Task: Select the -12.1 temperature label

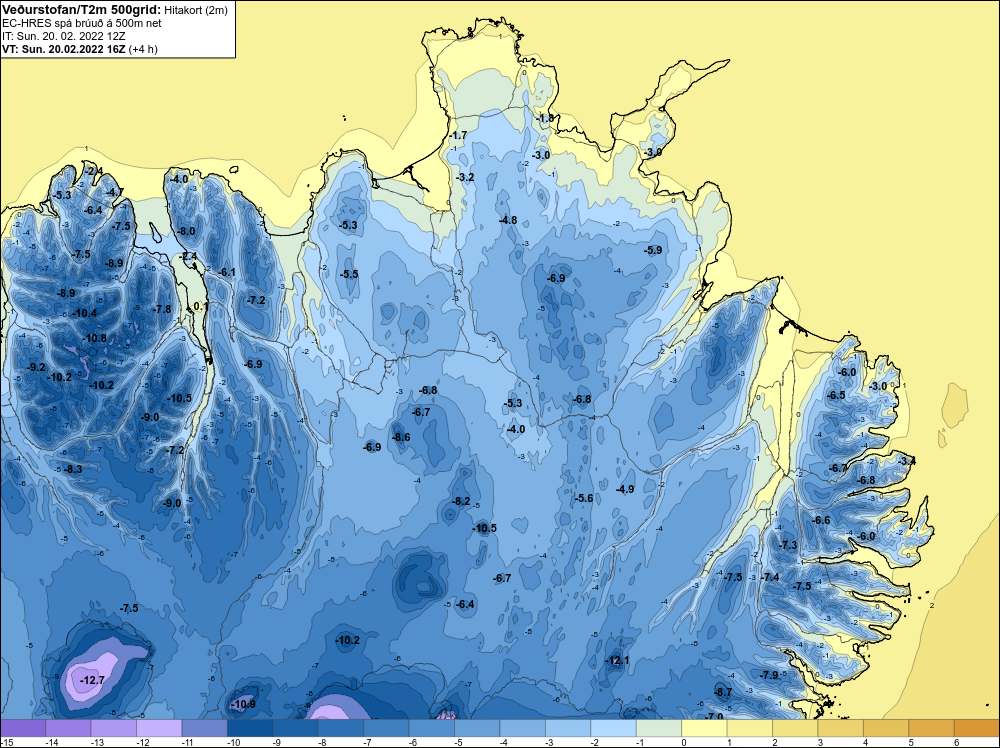Action: [617, 660]
